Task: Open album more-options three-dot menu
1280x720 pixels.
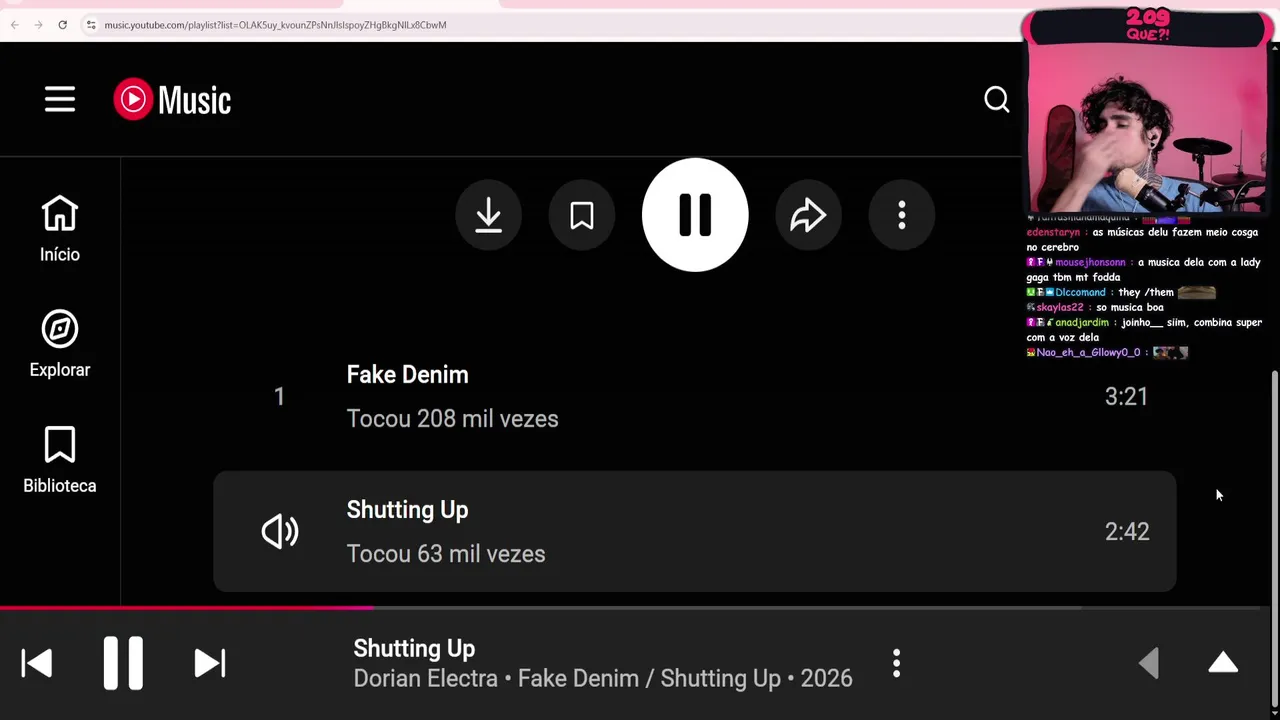Action: click(x=901, y=215)
